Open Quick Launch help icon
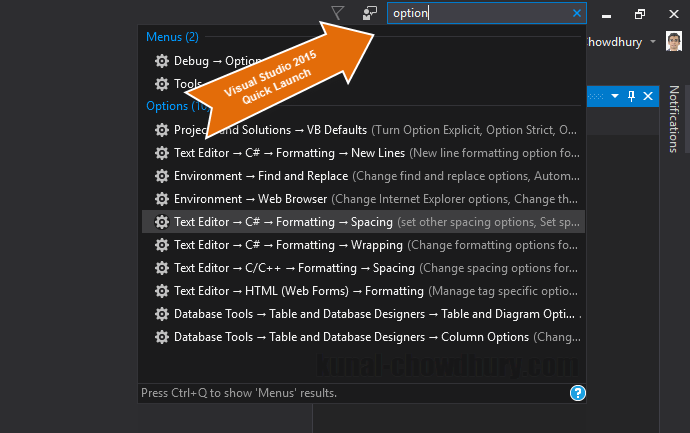 coord(577,393)
